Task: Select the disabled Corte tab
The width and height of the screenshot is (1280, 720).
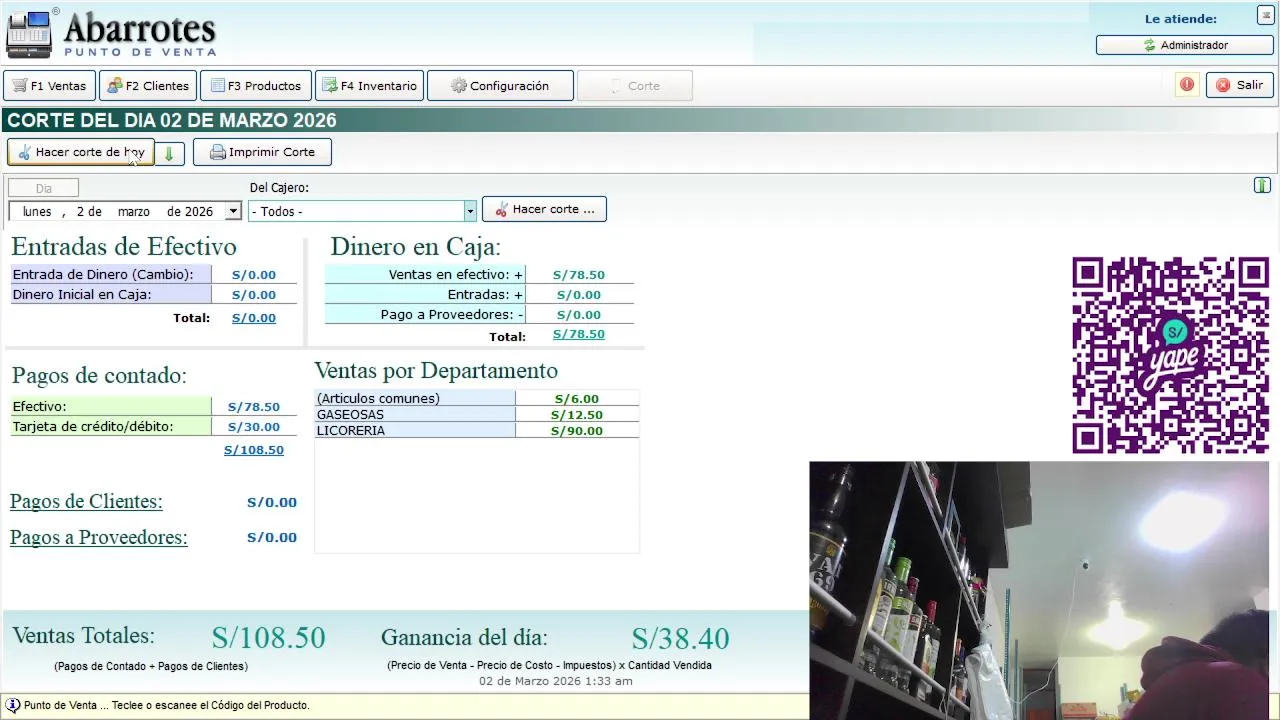Action: coord(635,86)
